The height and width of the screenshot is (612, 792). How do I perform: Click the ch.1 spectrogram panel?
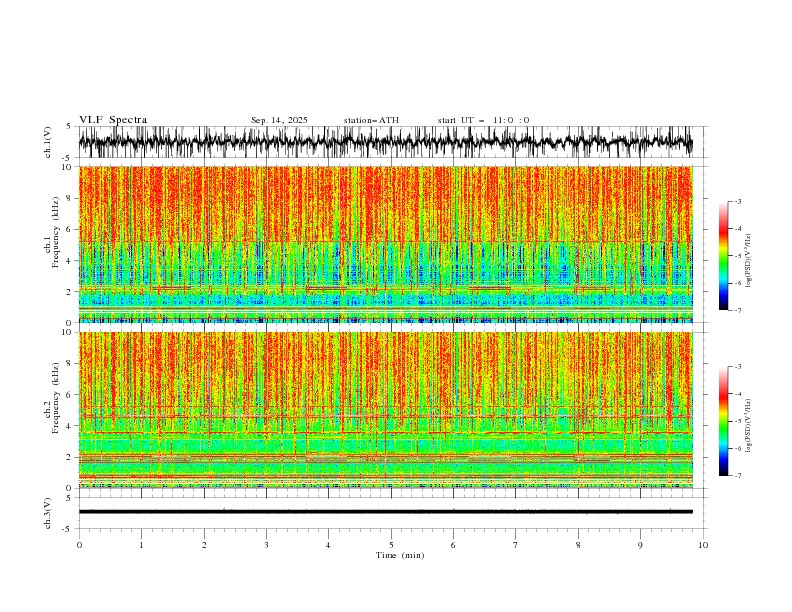386,244
